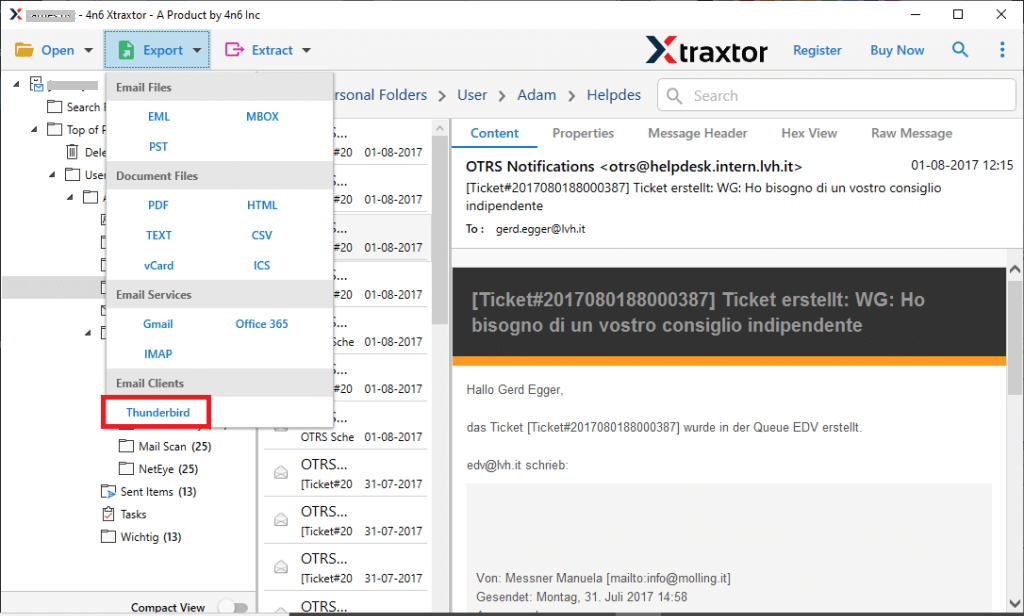
Task: Click the Search input field above the email list
Action: 835,95
